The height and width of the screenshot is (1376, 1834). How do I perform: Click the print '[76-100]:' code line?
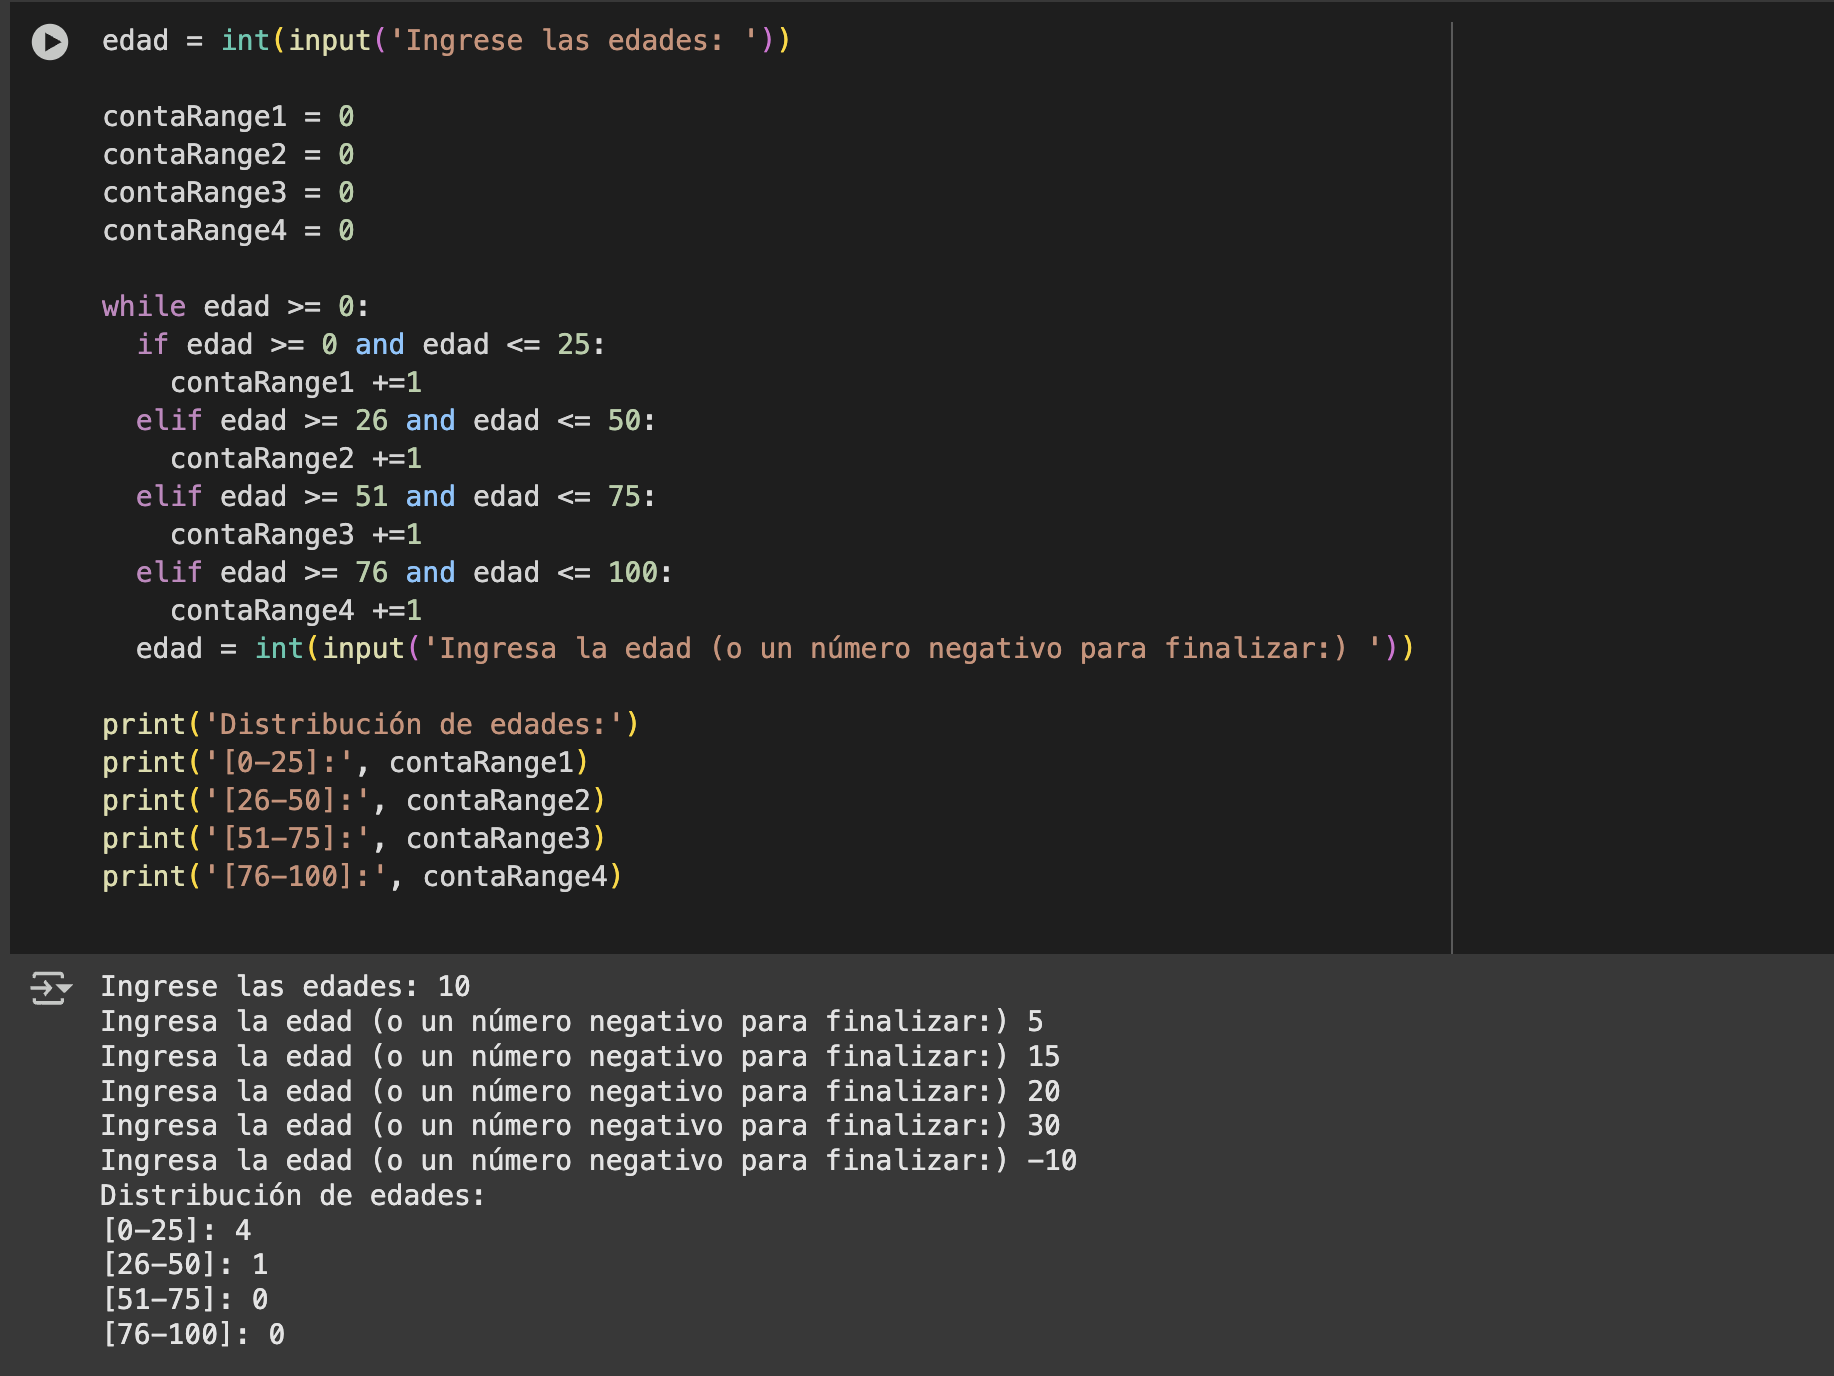tap(362, 877)
